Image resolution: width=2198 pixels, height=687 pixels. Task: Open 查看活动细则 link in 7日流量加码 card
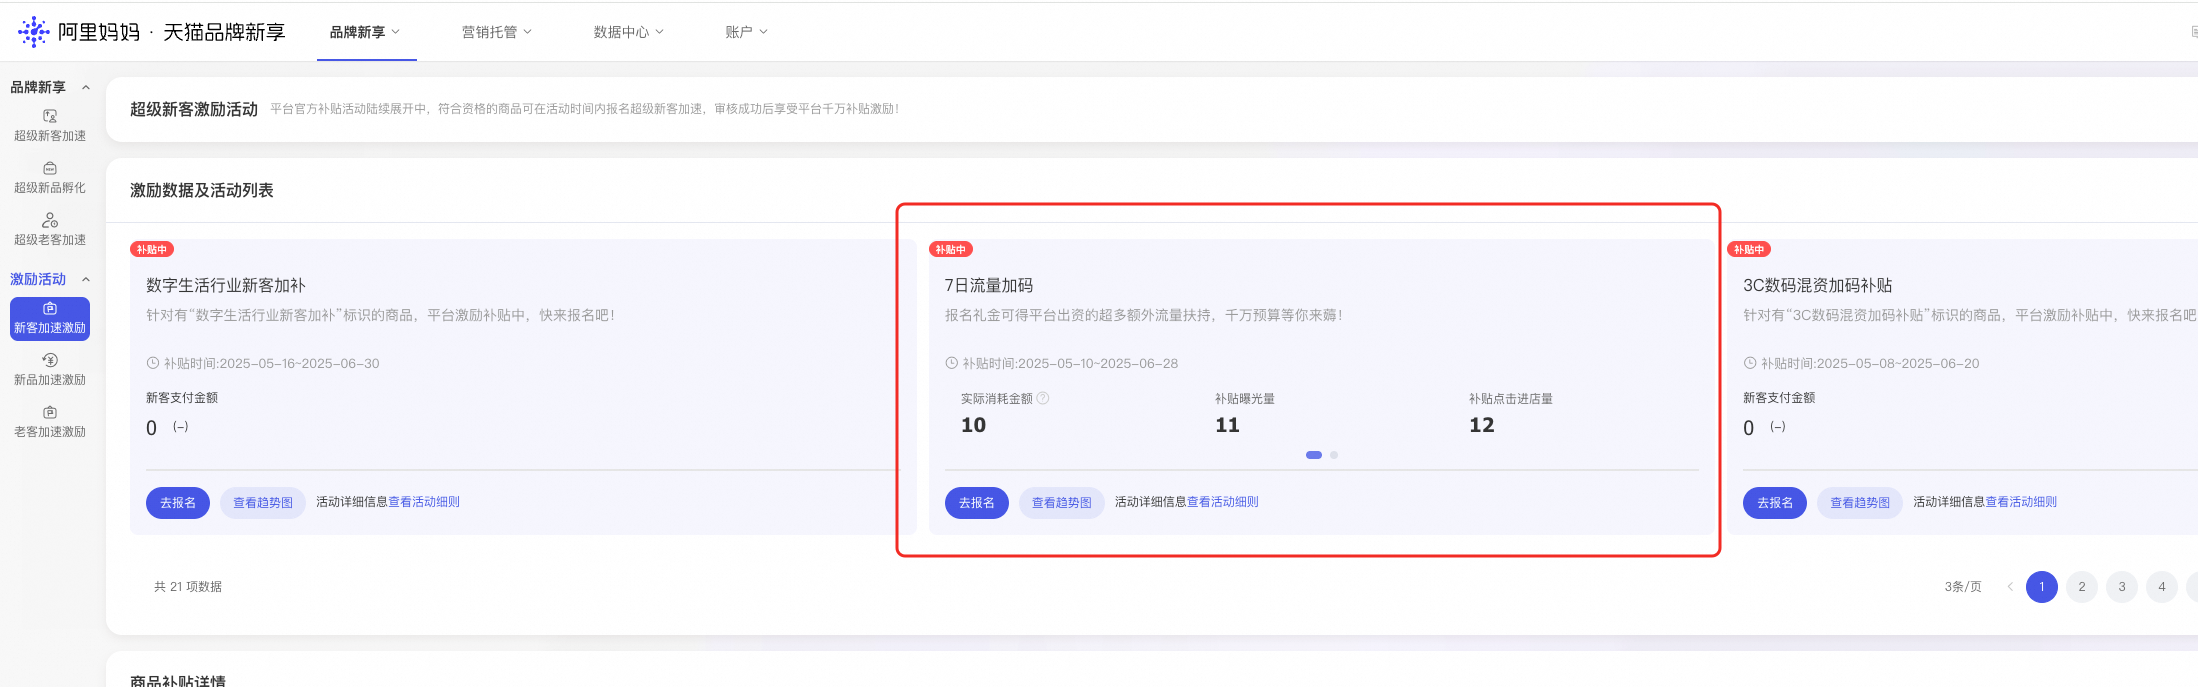click(x=1223, y=502)
